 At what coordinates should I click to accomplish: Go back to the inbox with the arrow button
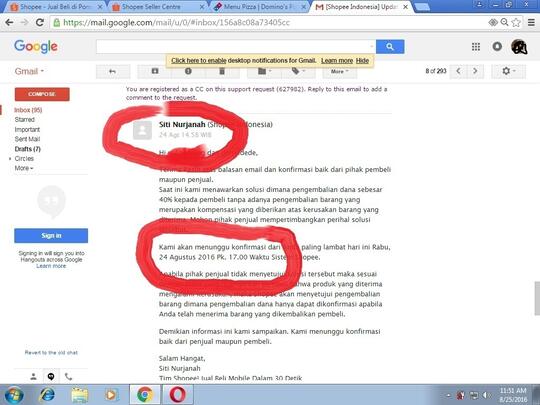tap(113, 72)
